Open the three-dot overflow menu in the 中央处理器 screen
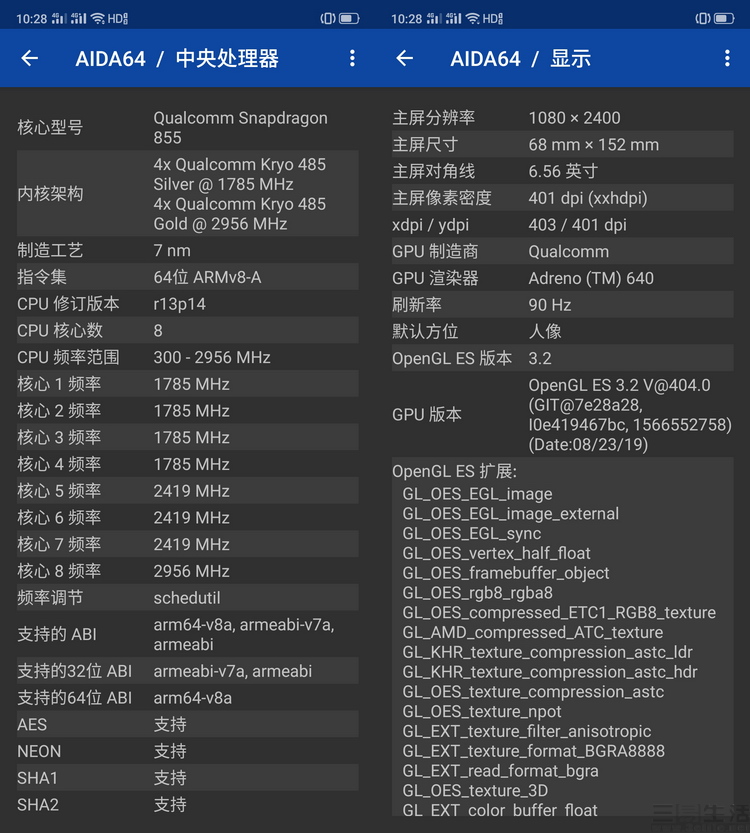 (352, 58)
